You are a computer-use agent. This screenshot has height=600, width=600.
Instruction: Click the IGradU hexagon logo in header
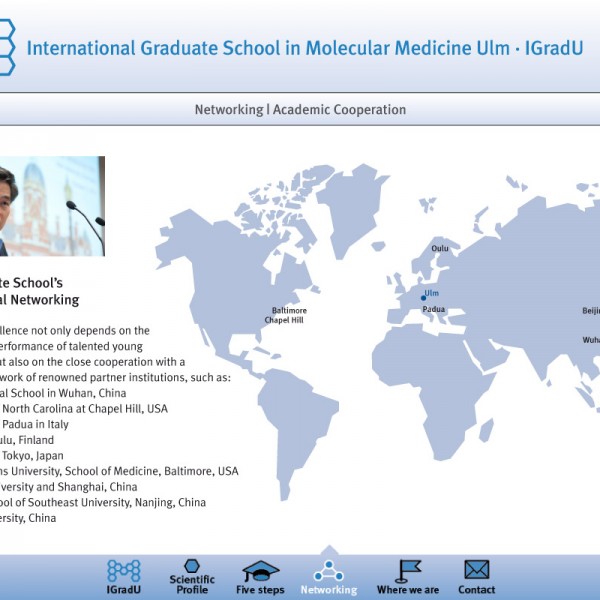[x=7, y=47]
